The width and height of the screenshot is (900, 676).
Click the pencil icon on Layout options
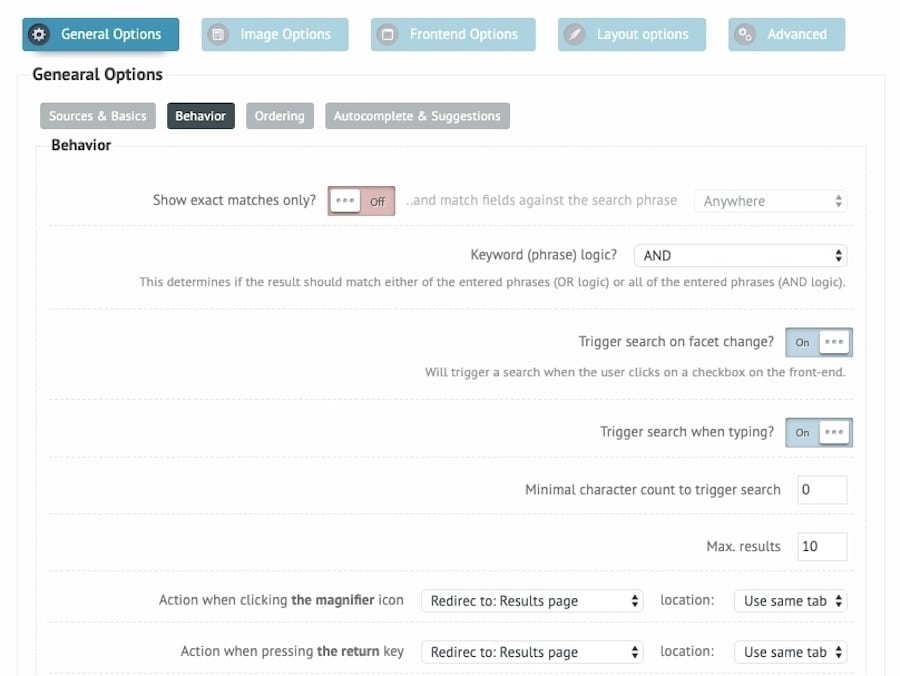574,33
